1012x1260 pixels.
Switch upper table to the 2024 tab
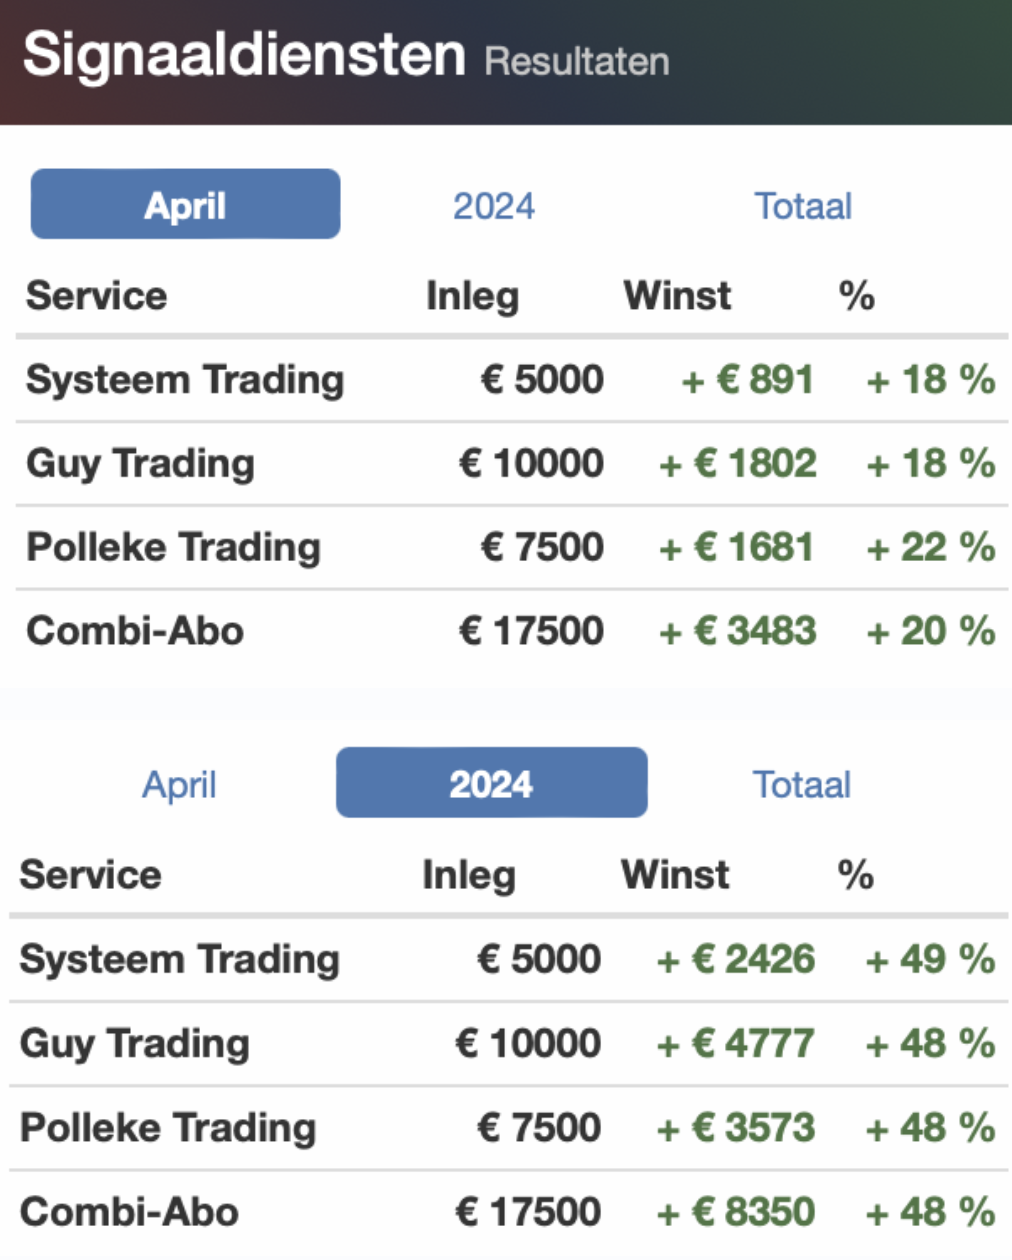pyautogui.click(x=494, y=206)
